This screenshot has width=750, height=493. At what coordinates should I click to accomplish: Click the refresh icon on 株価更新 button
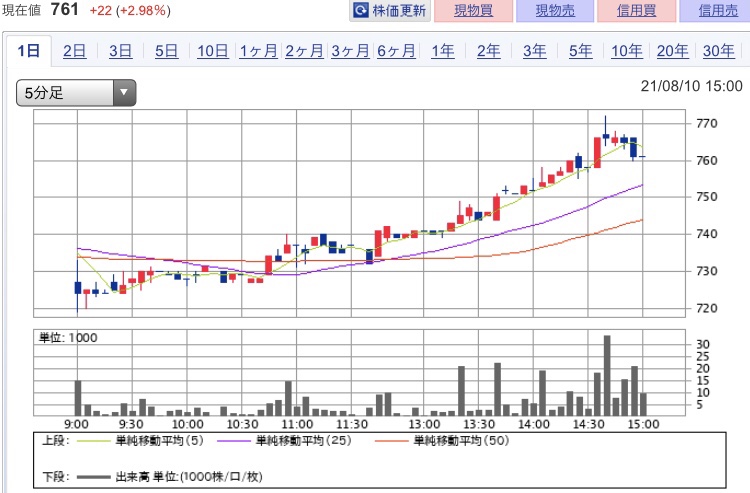click(361, 10)
